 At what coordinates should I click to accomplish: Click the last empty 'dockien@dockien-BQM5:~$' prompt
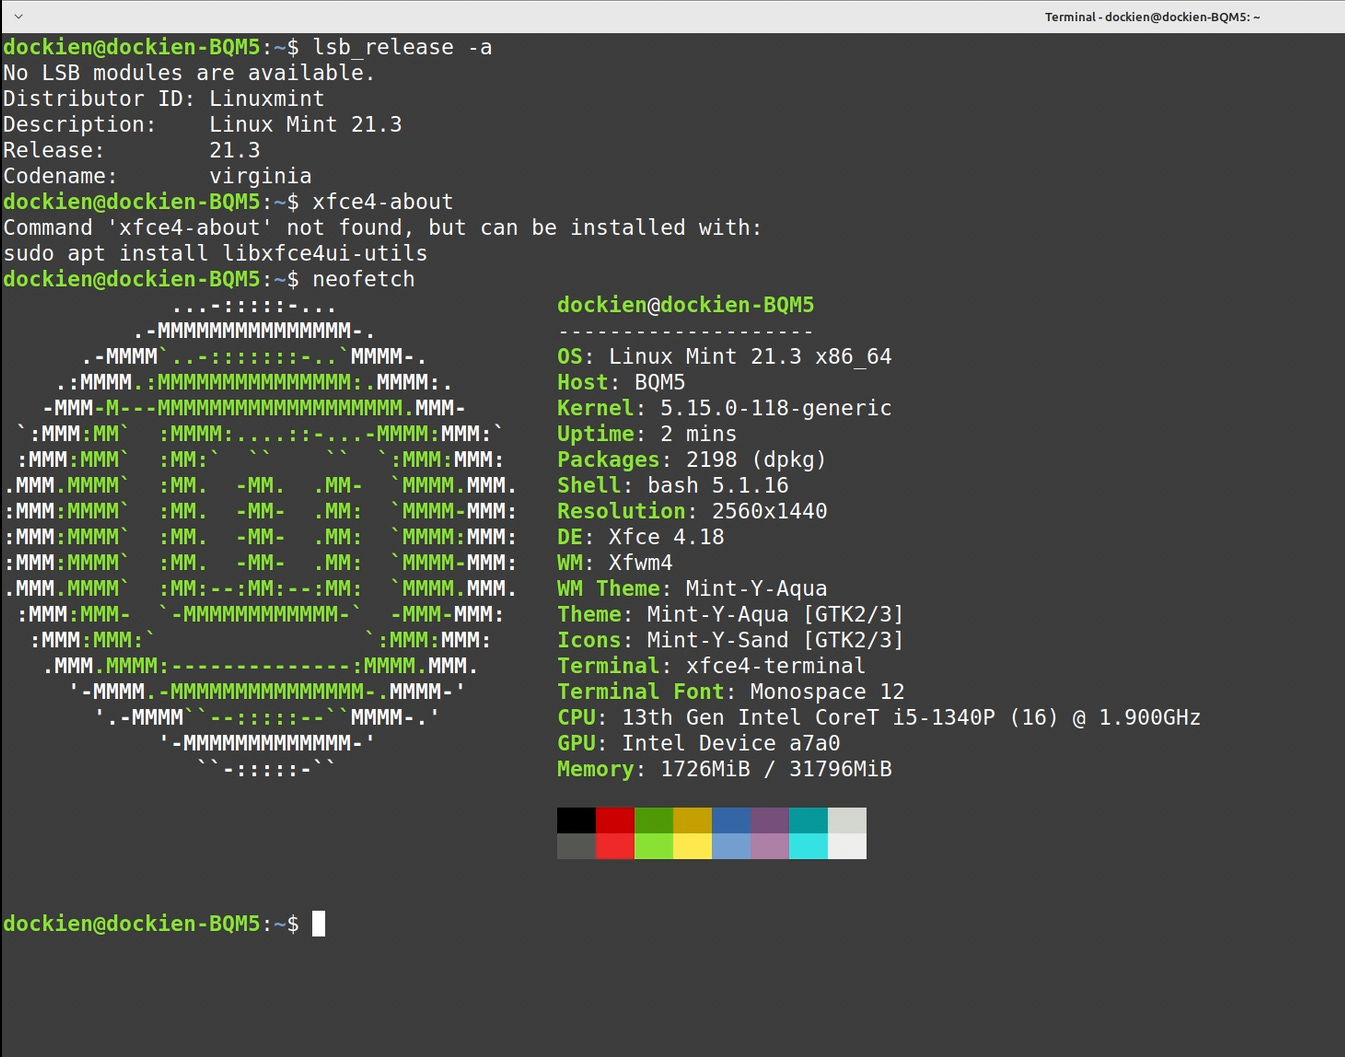(x=151, y=924)
